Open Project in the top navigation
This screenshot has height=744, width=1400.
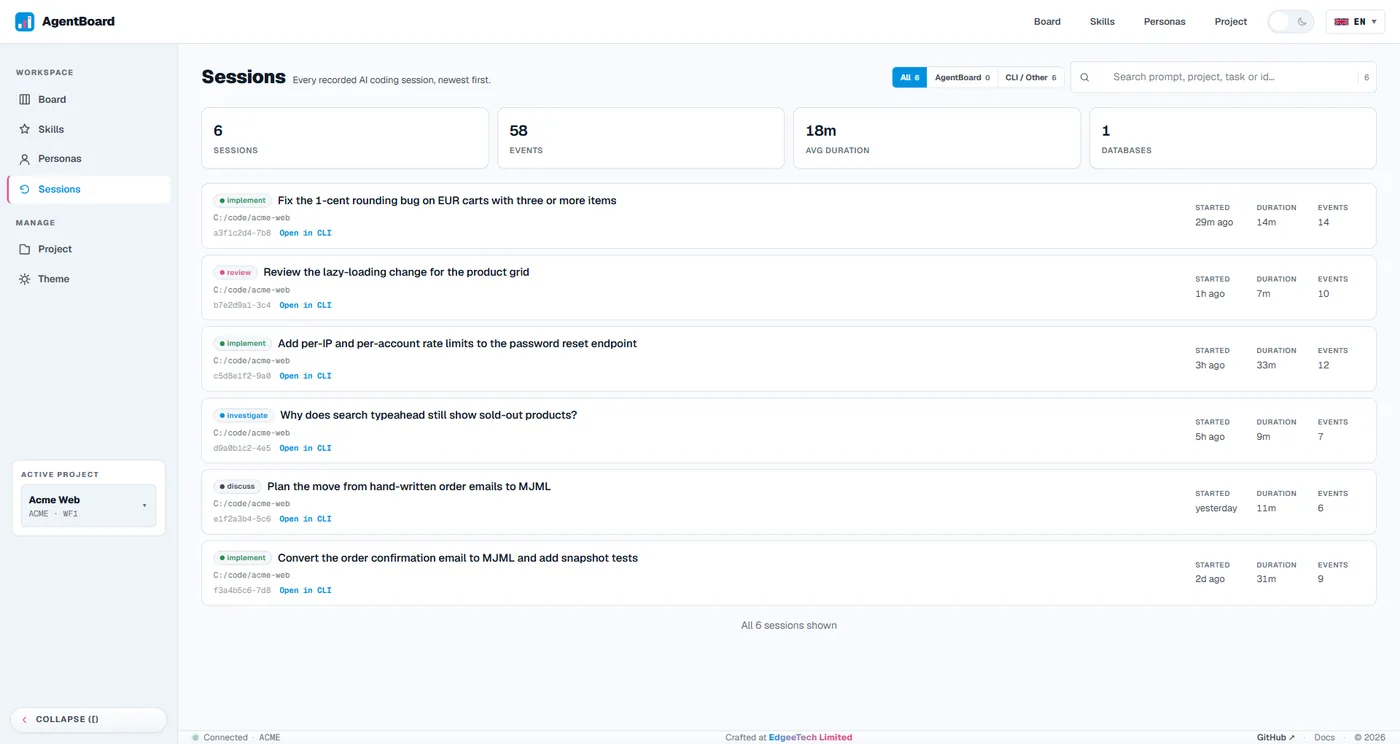click(x=1231, y=22)
